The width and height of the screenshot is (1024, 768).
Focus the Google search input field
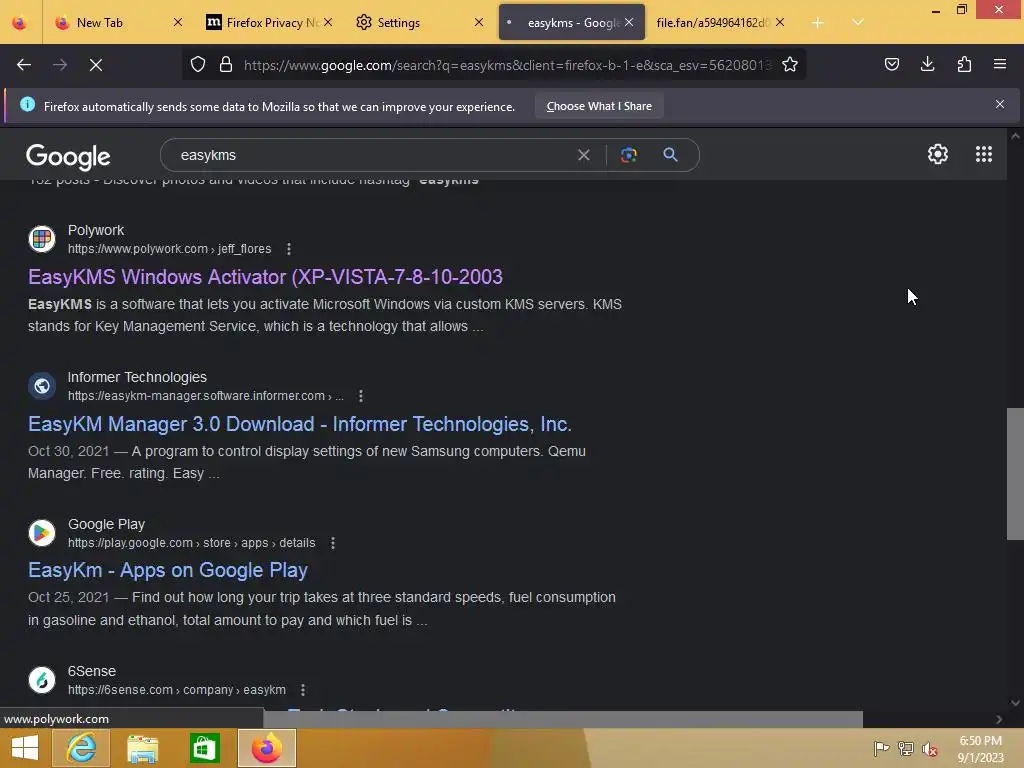tap(372, 155)
